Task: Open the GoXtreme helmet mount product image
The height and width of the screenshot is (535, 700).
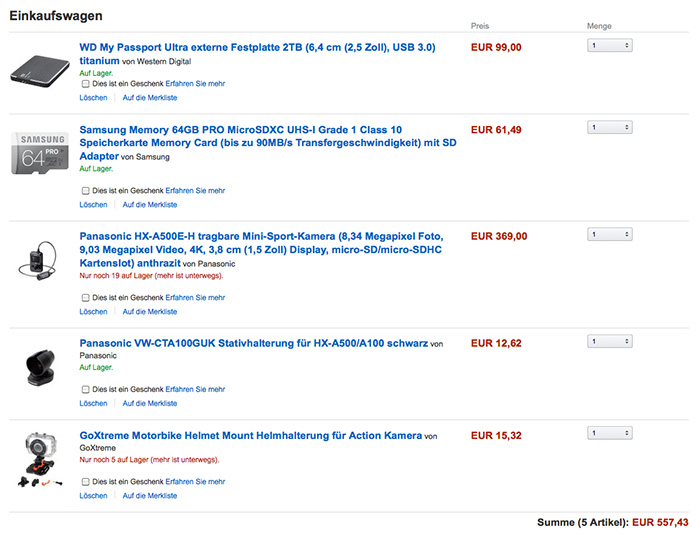Action: 40,458
